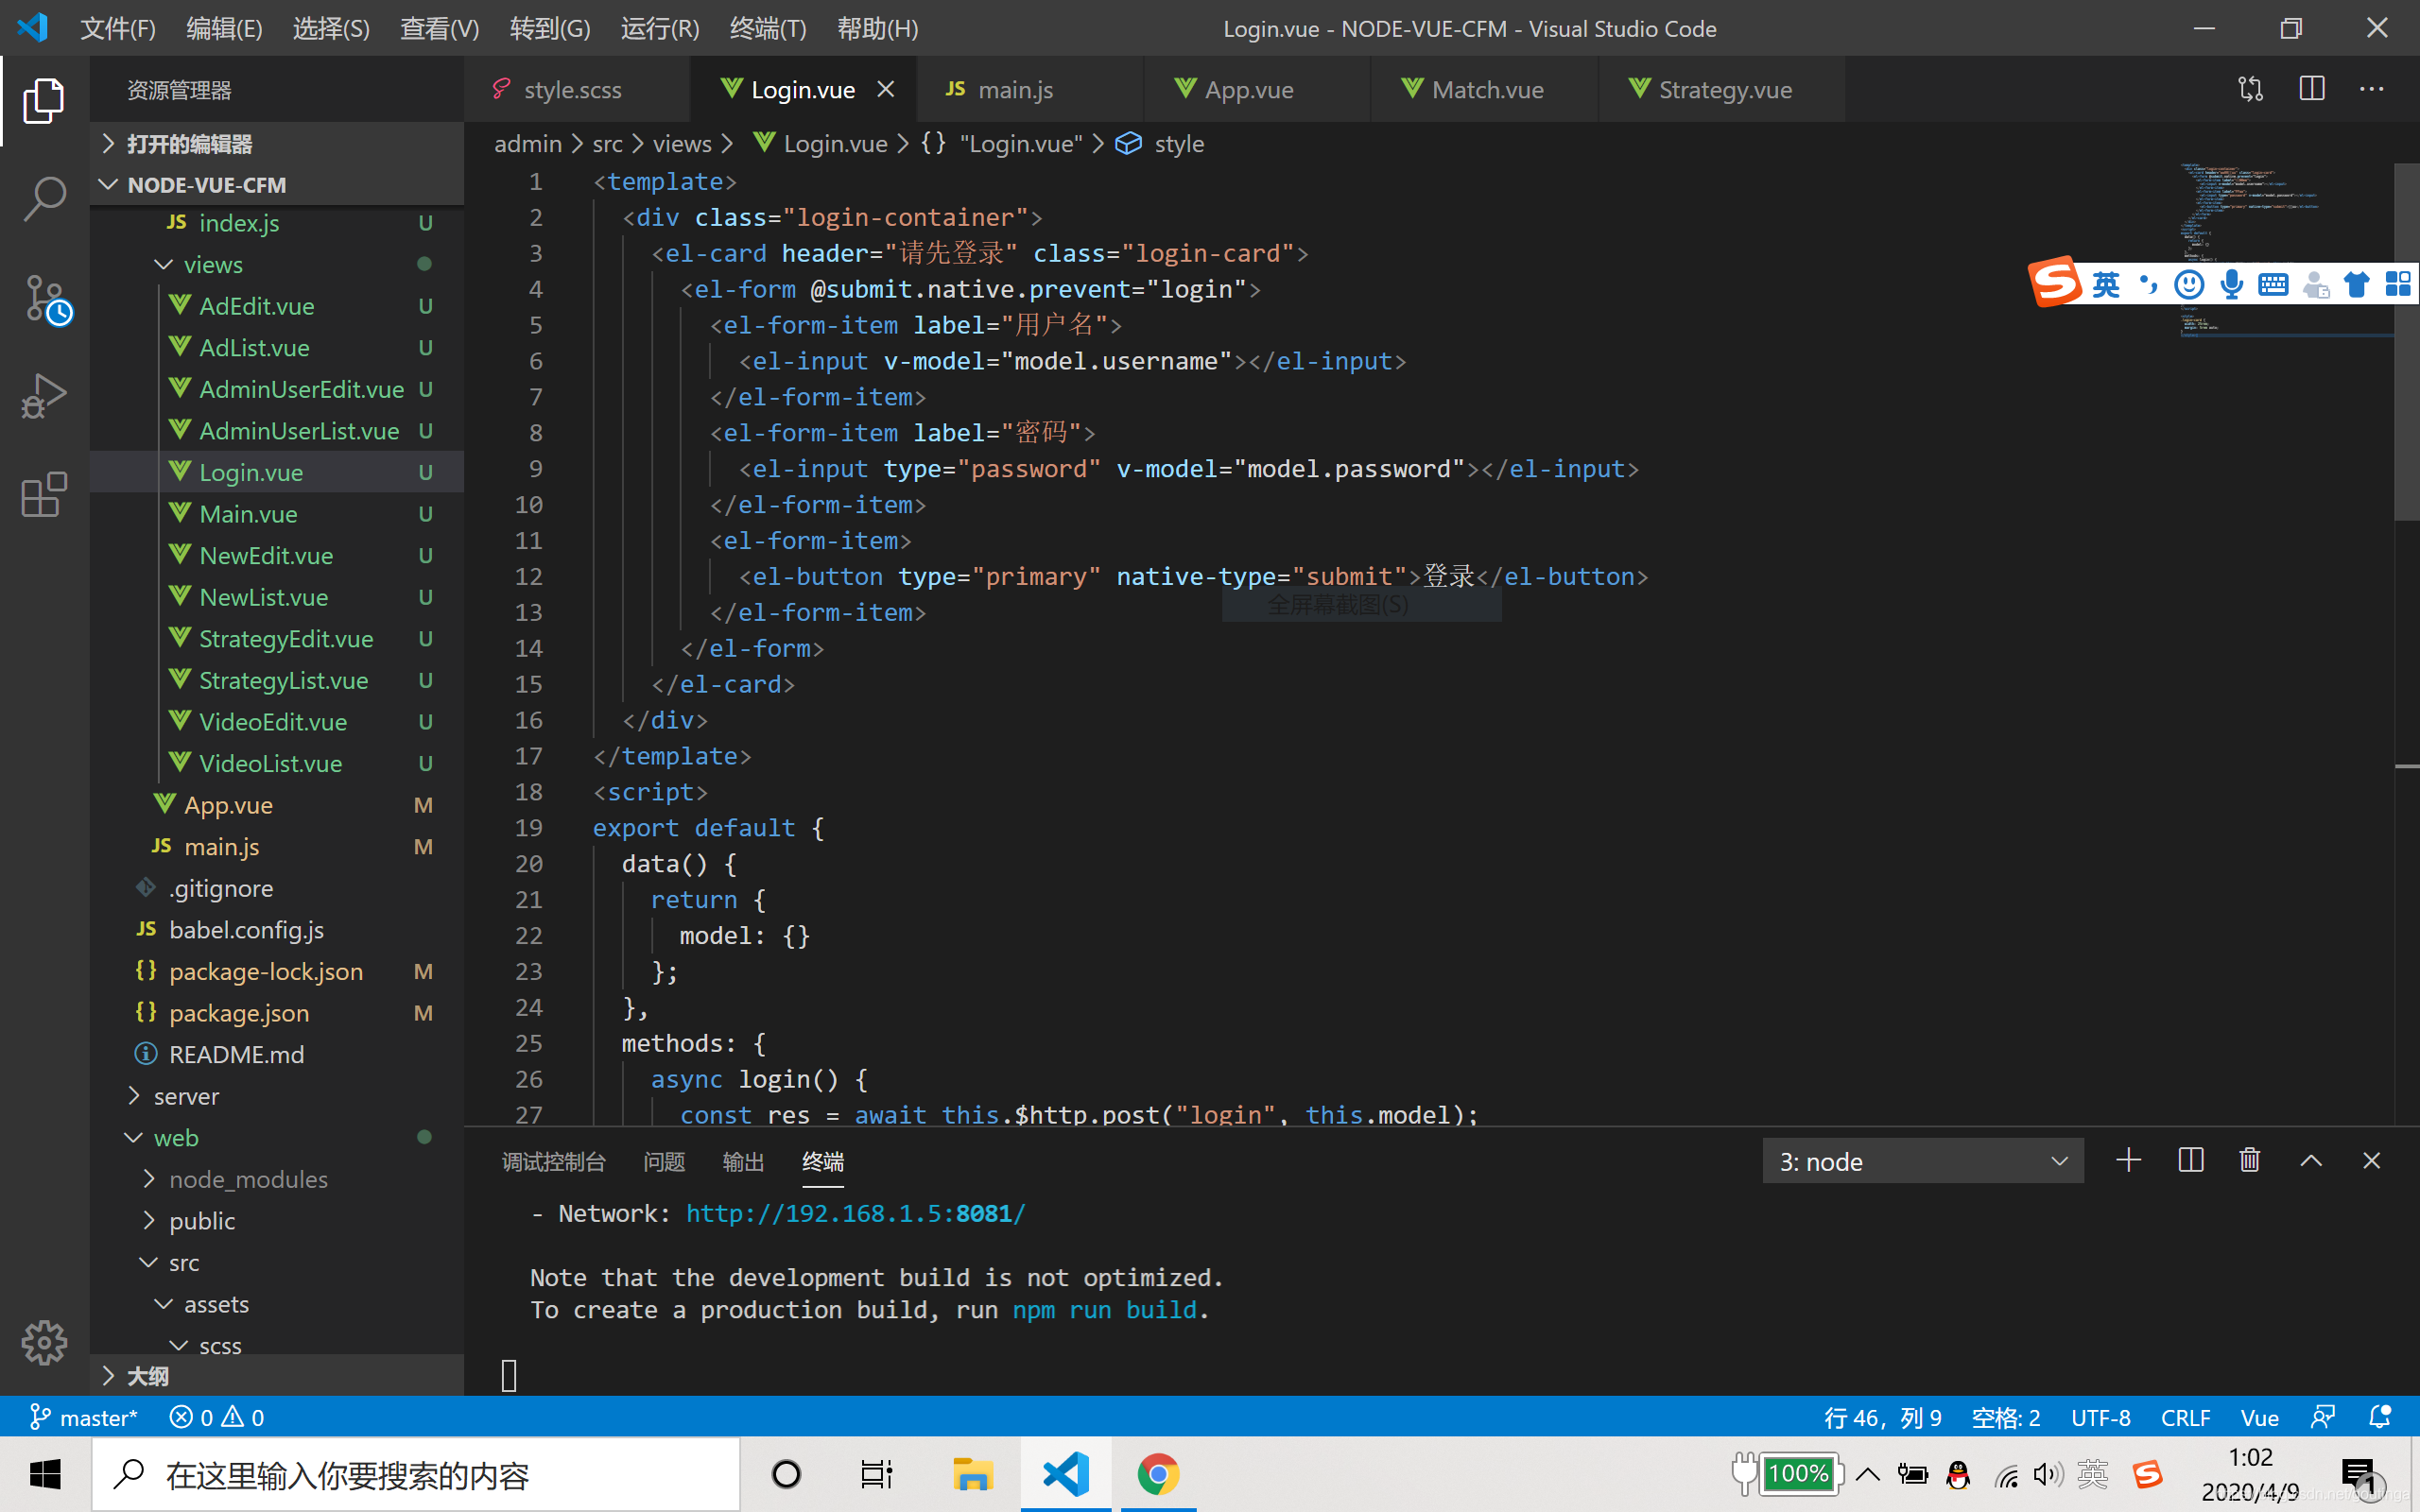Expand the public folder
Viewport: 2420px width, 1512px height.
[276, 1220]
